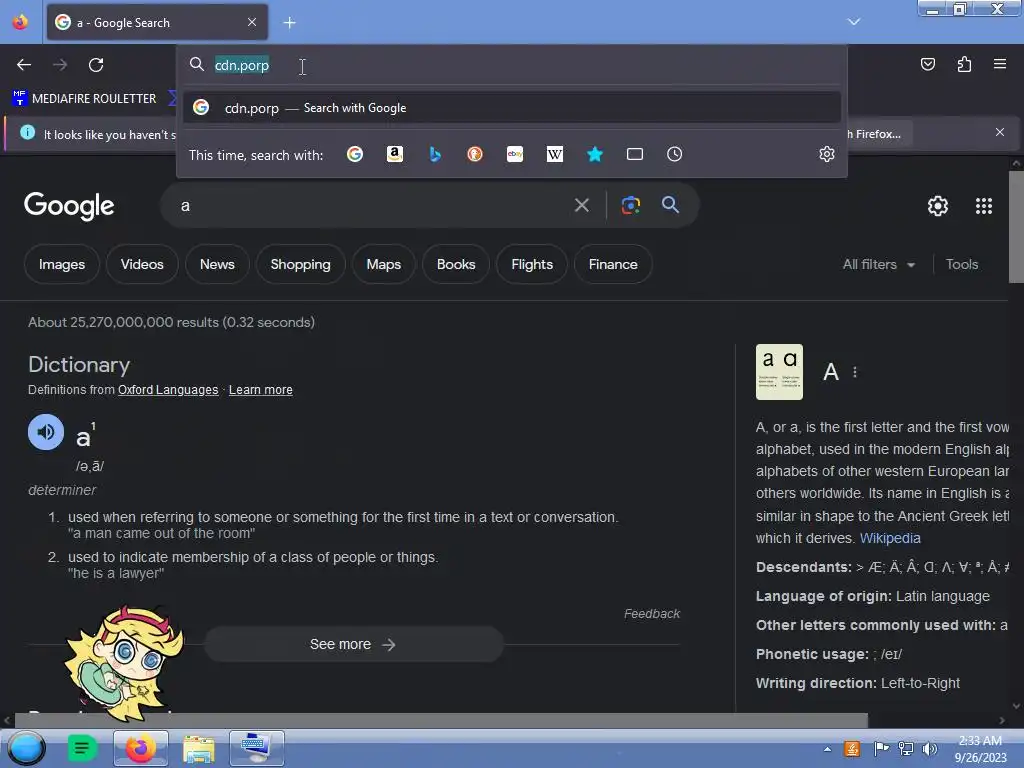
Task: Go back with the browser back arrow
Action: pyautogui.click(x=24, y=65)
